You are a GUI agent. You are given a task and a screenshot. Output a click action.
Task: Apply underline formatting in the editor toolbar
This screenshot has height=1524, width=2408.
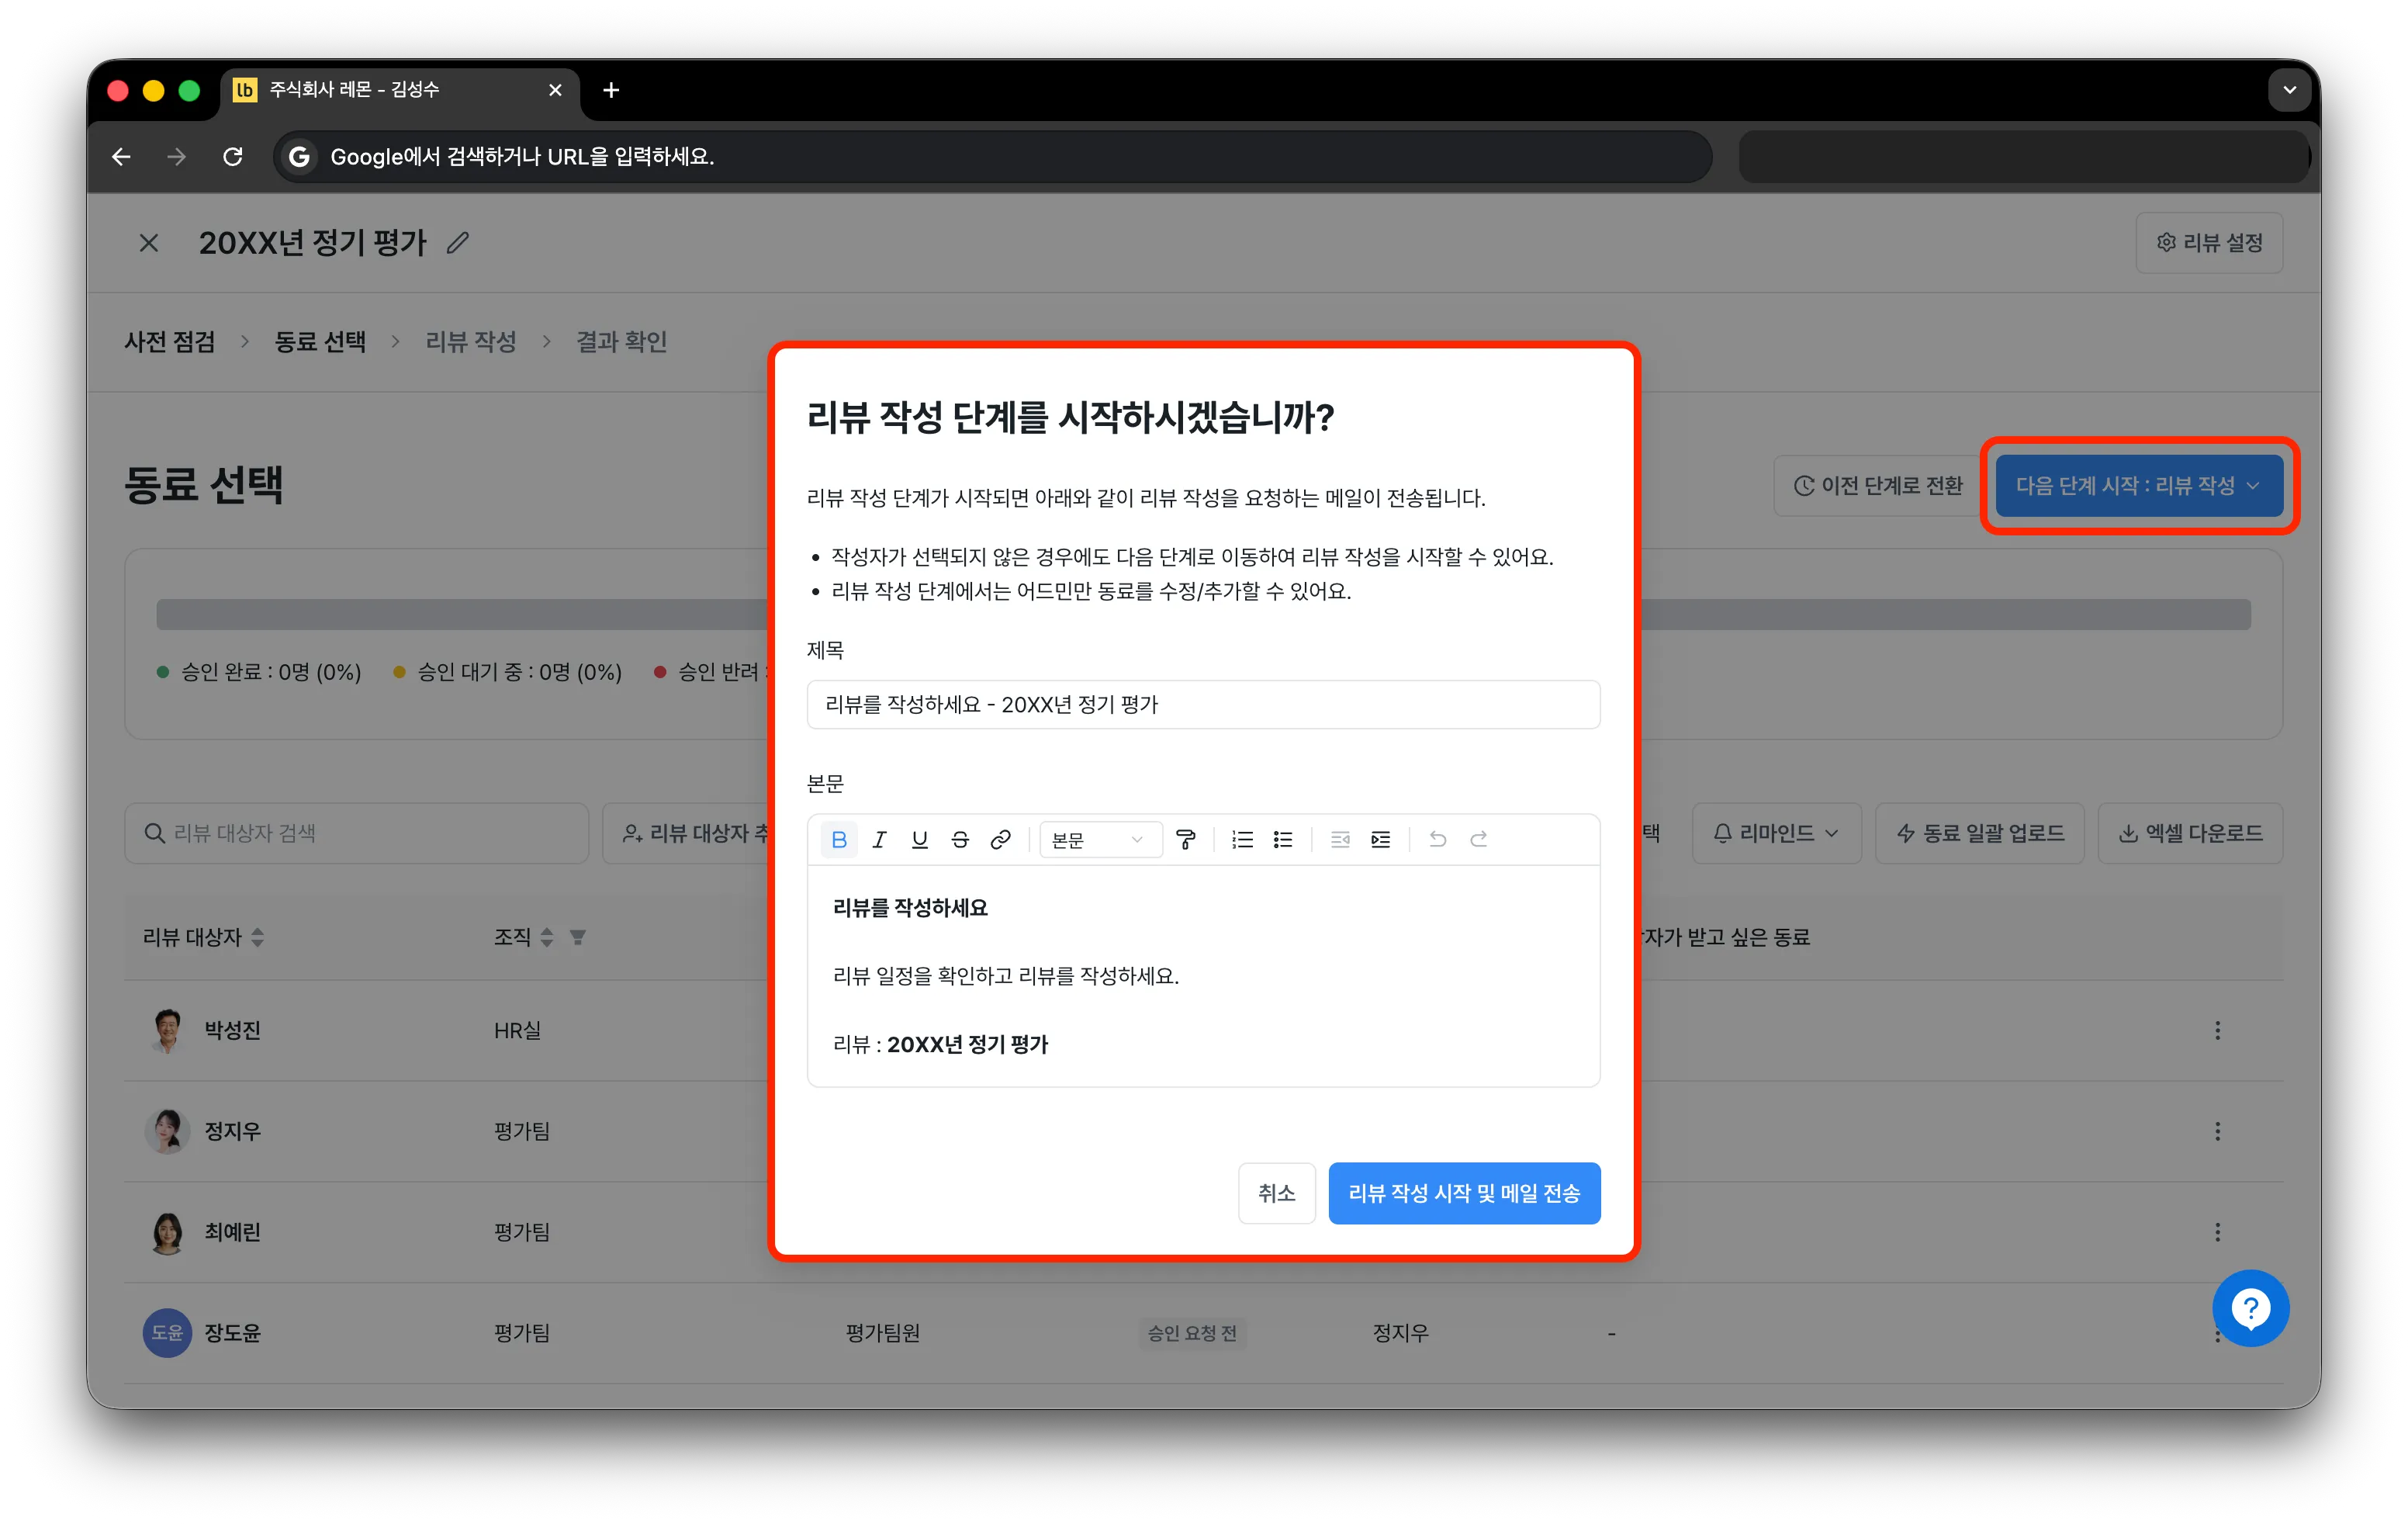tap(919, 839)
